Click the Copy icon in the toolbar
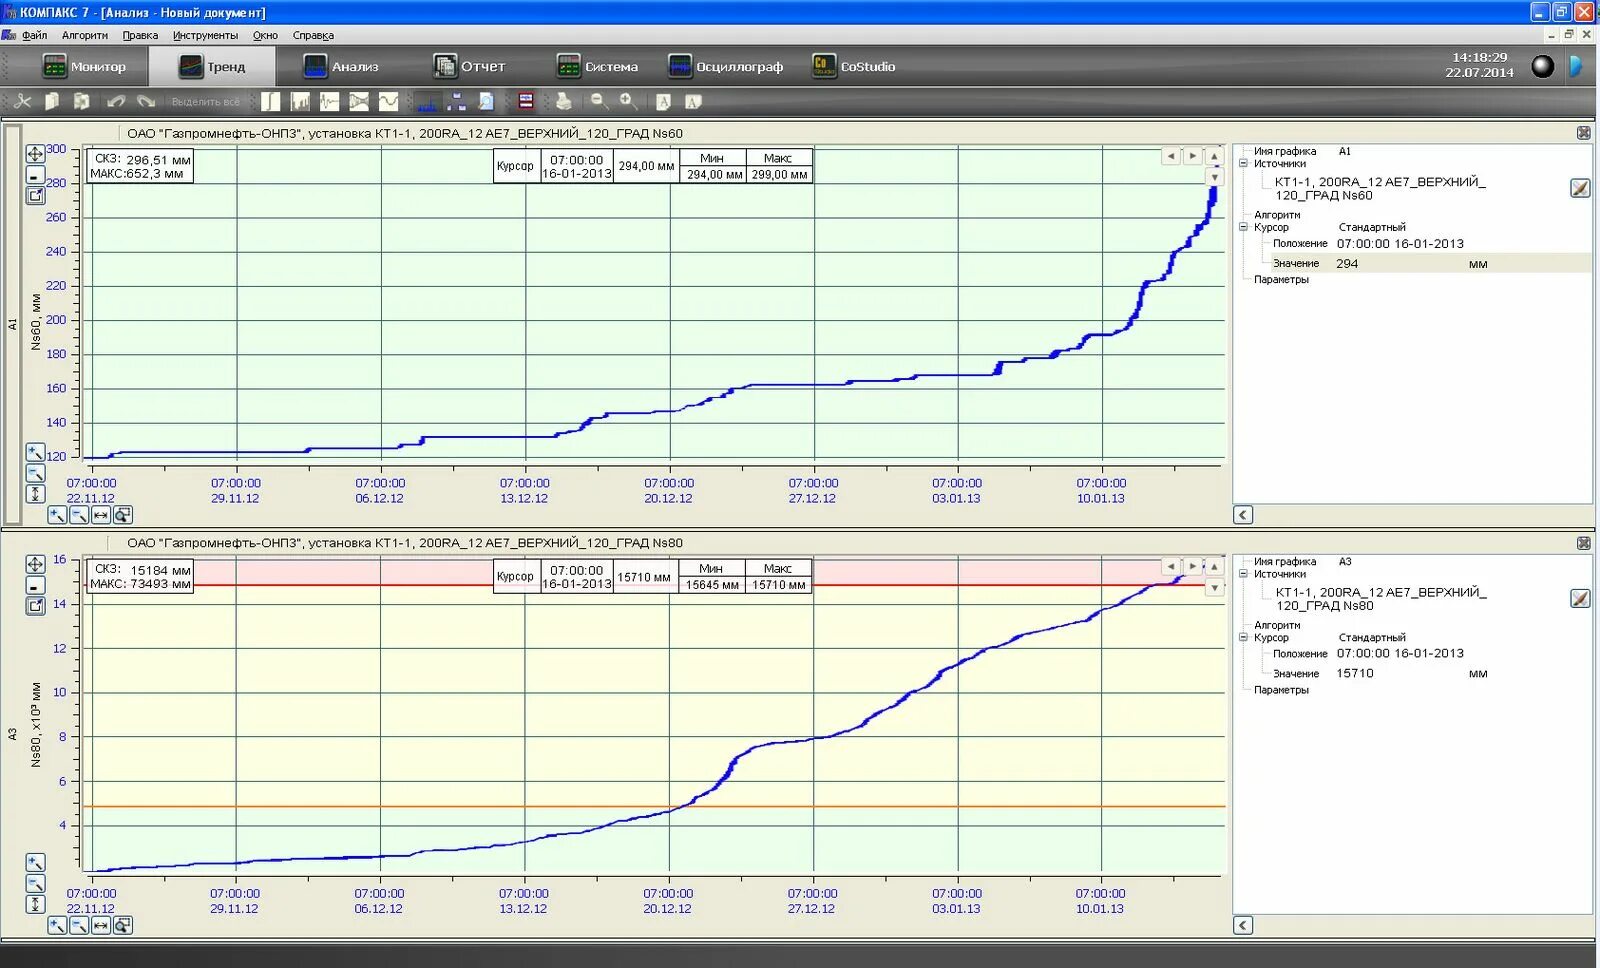 (x=52, y=101)
